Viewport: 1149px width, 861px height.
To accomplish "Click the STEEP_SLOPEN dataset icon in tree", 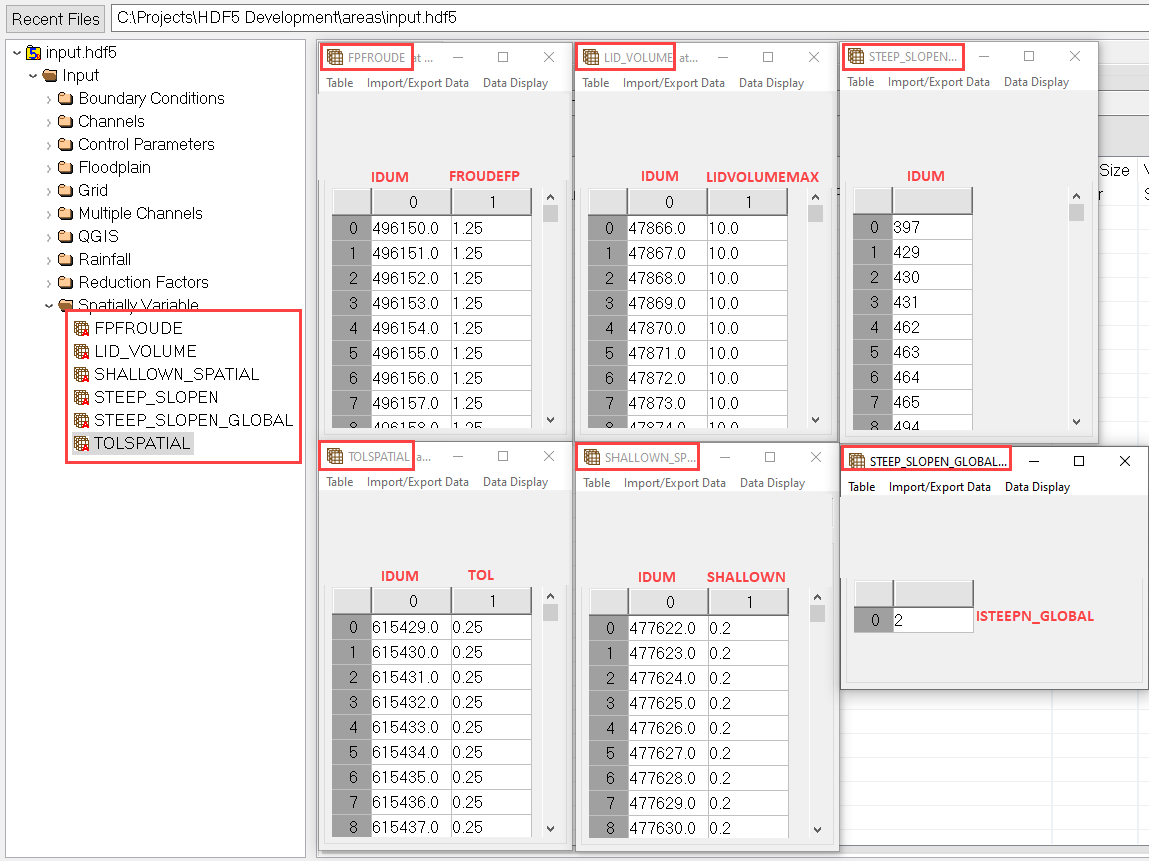I will 82,397.
